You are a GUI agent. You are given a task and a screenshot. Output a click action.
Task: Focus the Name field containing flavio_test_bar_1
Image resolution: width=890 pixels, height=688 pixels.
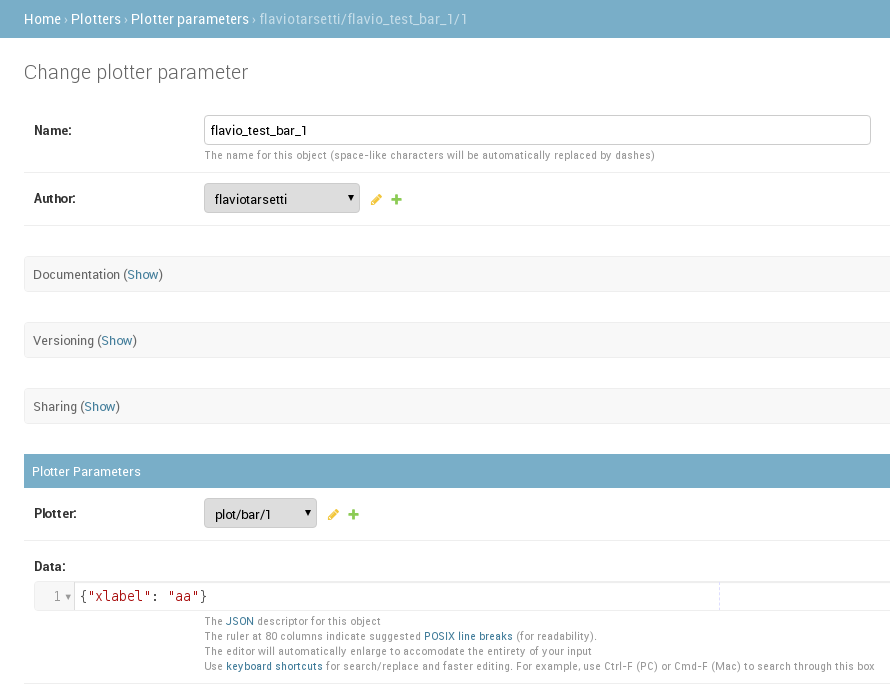537,130
